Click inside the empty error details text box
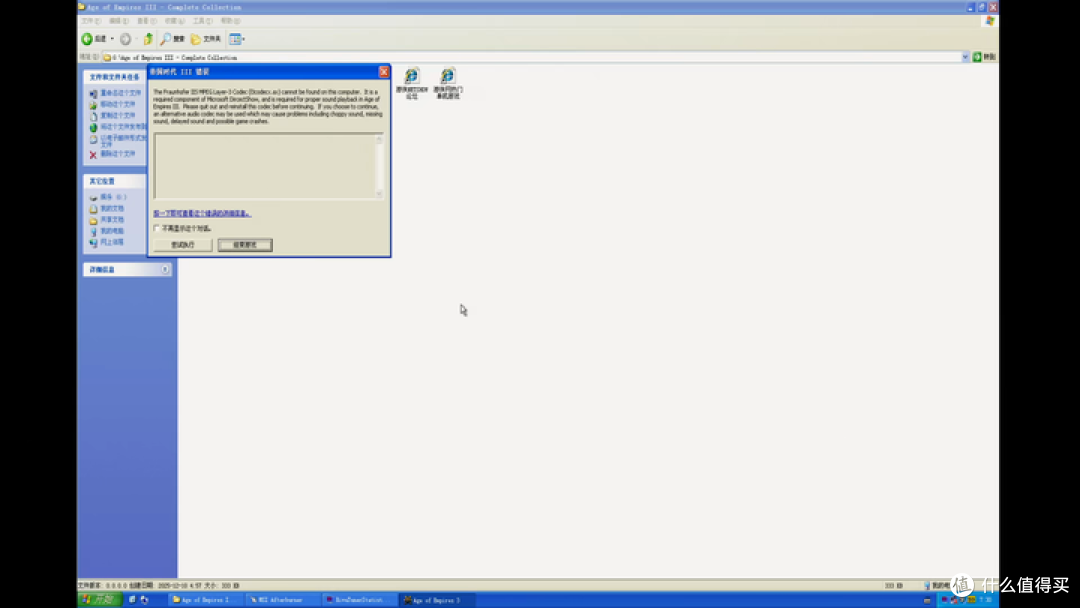The height and width of the screenshot is (608, 1080). coord(265,166)
